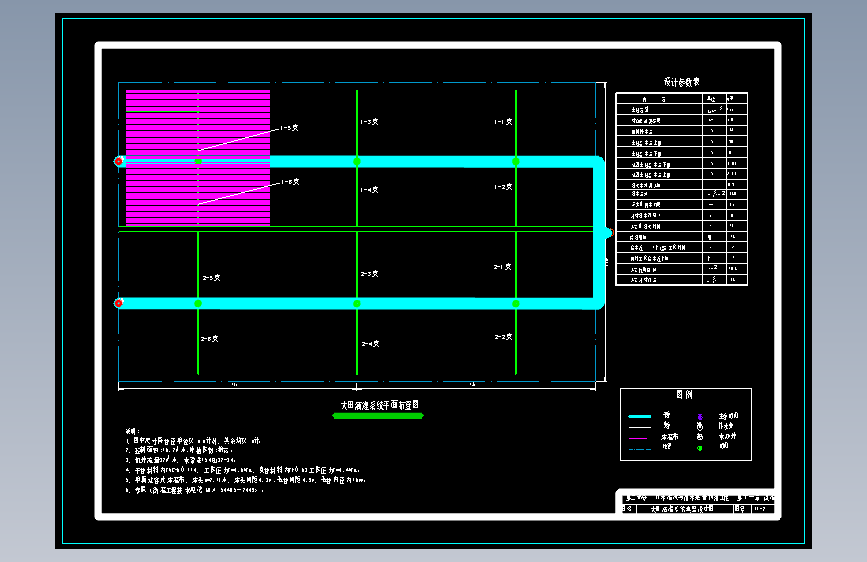This screenshot has width=867, height=562.
Task: Click the drawing title above the green underline bar
Action: pos(379,405)
